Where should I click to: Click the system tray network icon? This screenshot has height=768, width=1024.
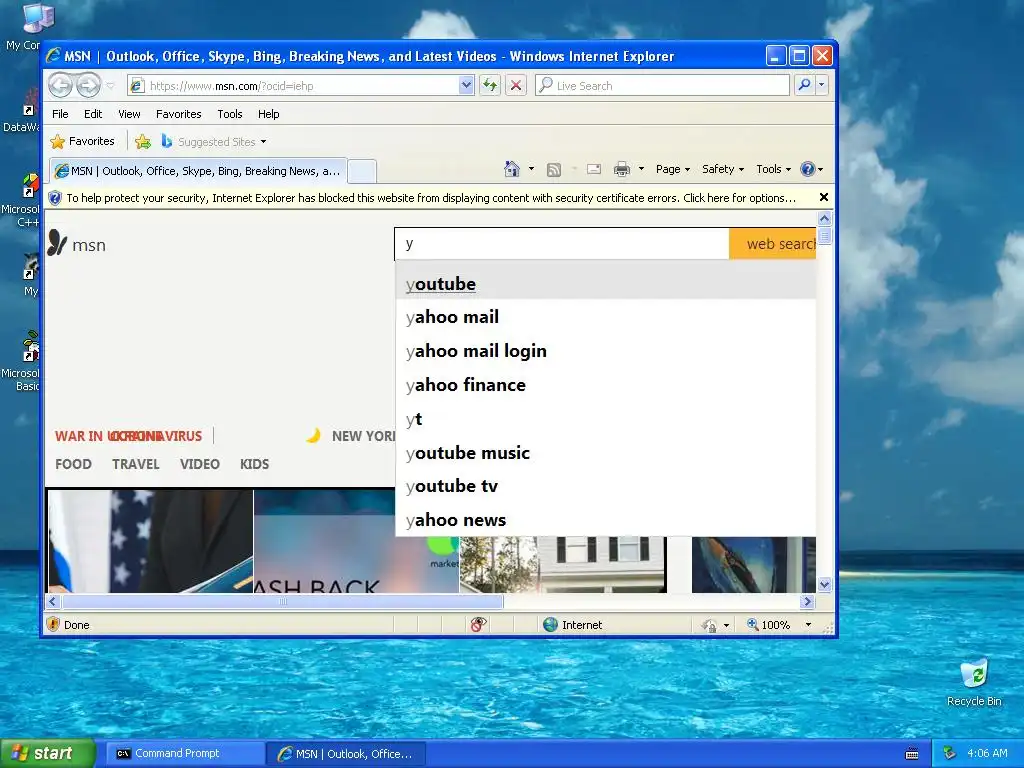(949, 753)
